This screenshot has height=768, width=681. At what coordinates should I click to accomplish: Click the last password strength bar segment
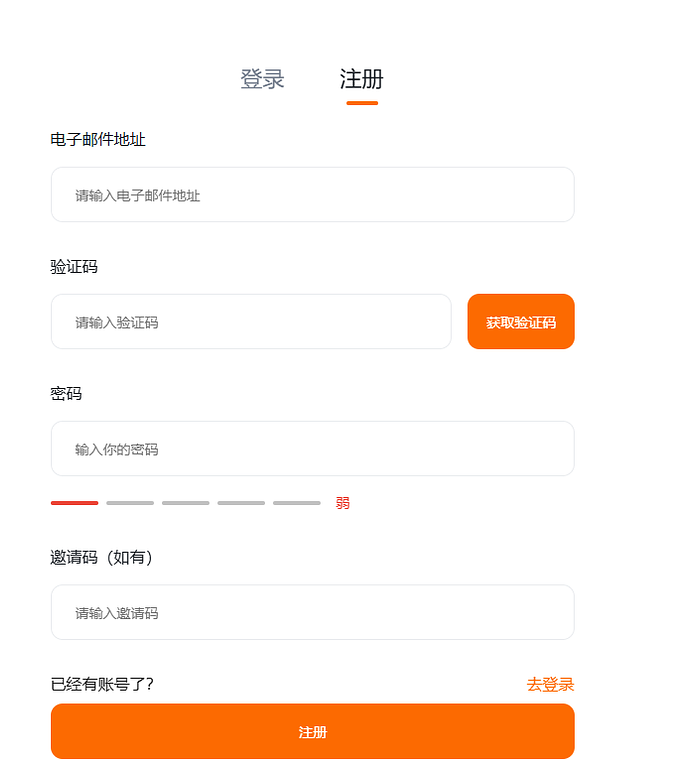tap(296, 503)
